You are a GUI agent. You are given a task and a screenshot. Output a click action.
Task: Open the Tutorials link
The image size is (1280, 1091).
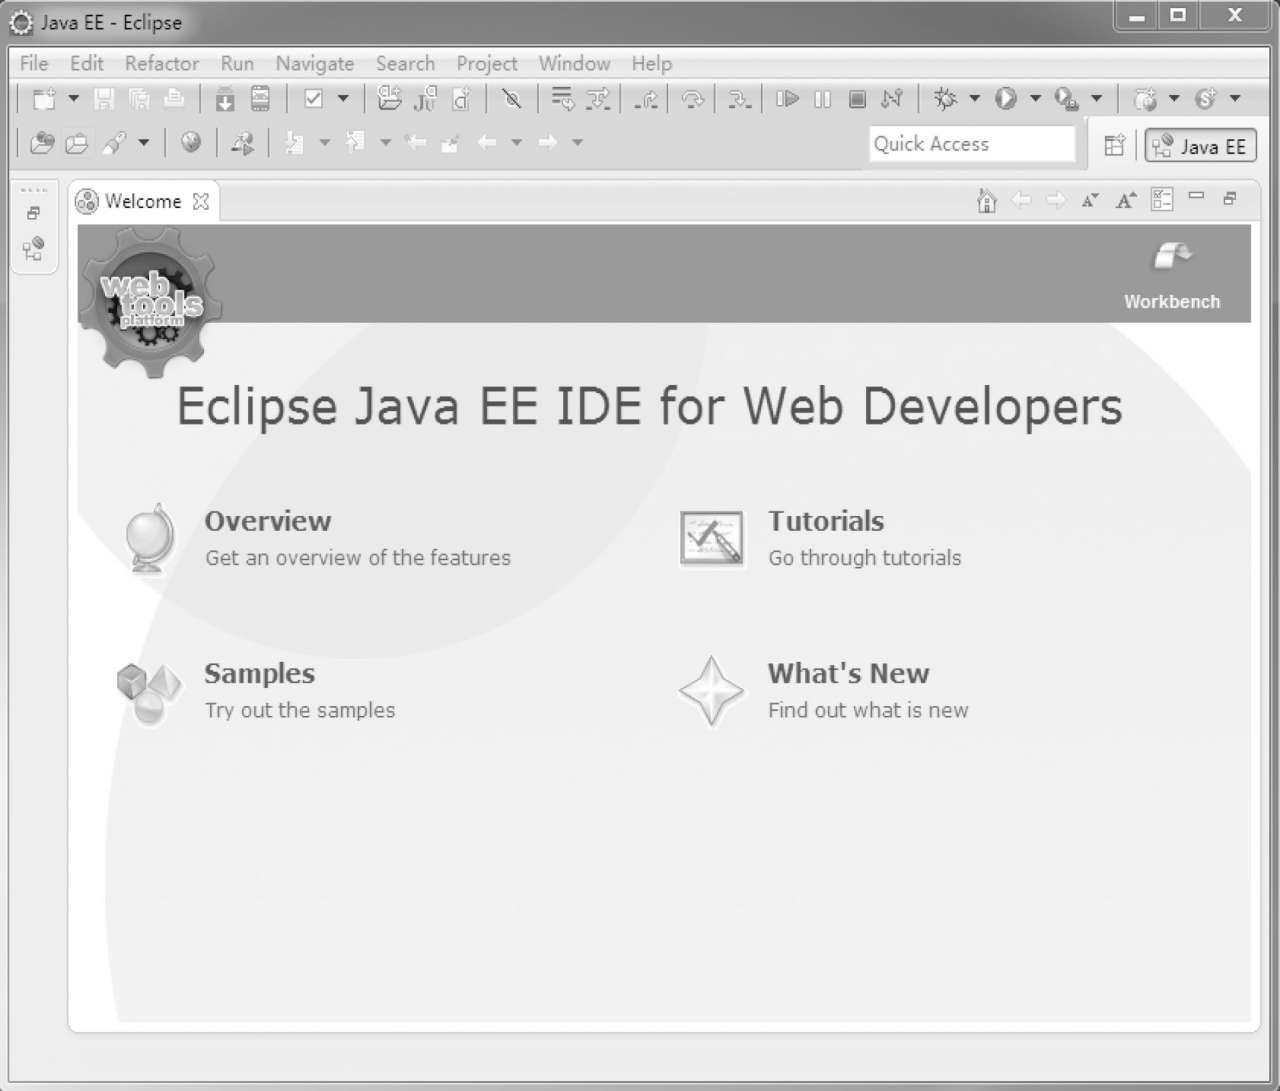826,521
